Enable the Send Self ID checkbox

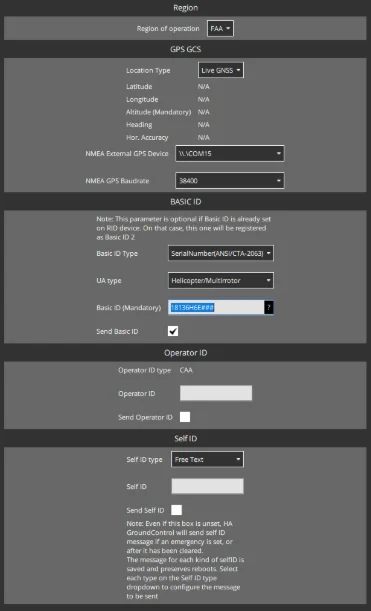click(x=177, y=510)
